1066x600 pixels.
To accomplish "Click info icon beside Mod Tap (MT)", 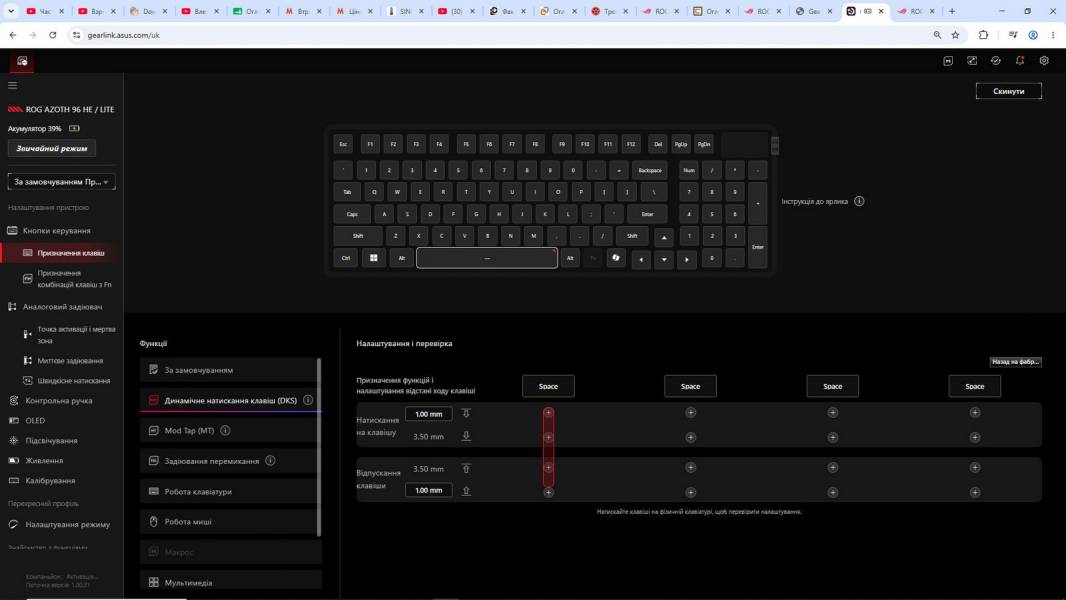I will [x=225, y=430].
